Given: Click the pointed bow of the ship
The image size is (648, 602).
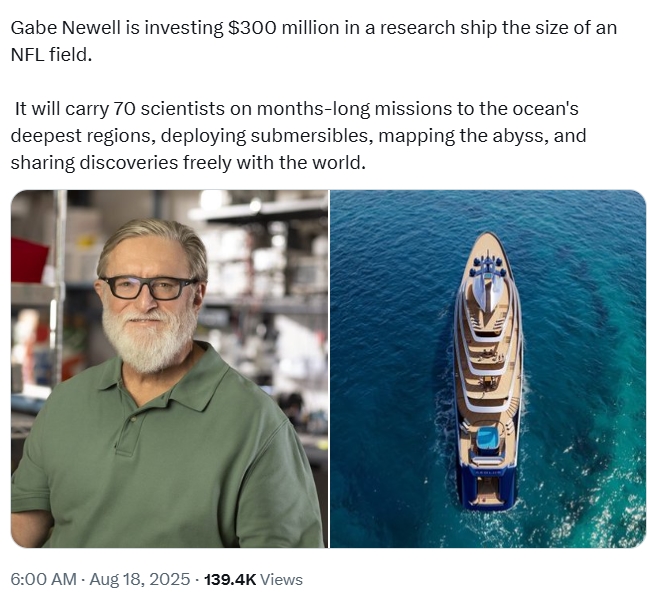Looking at the screenshot, I should coord(488,240).
